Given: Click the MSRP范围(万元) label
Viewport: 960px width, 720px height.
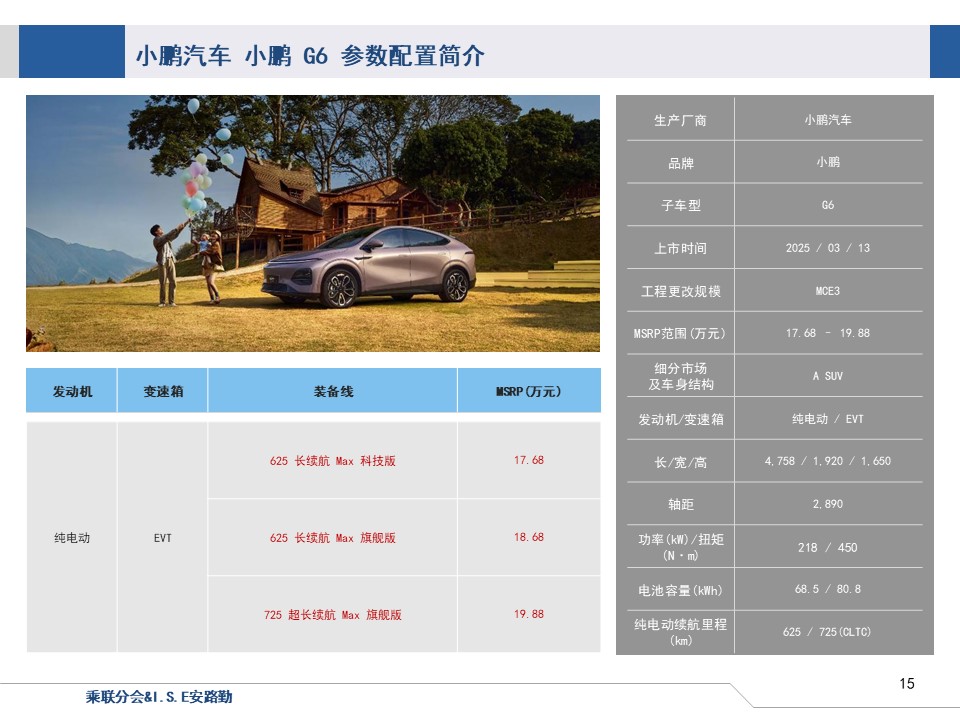Looking at the screenshot, I should tap(680, 334).
